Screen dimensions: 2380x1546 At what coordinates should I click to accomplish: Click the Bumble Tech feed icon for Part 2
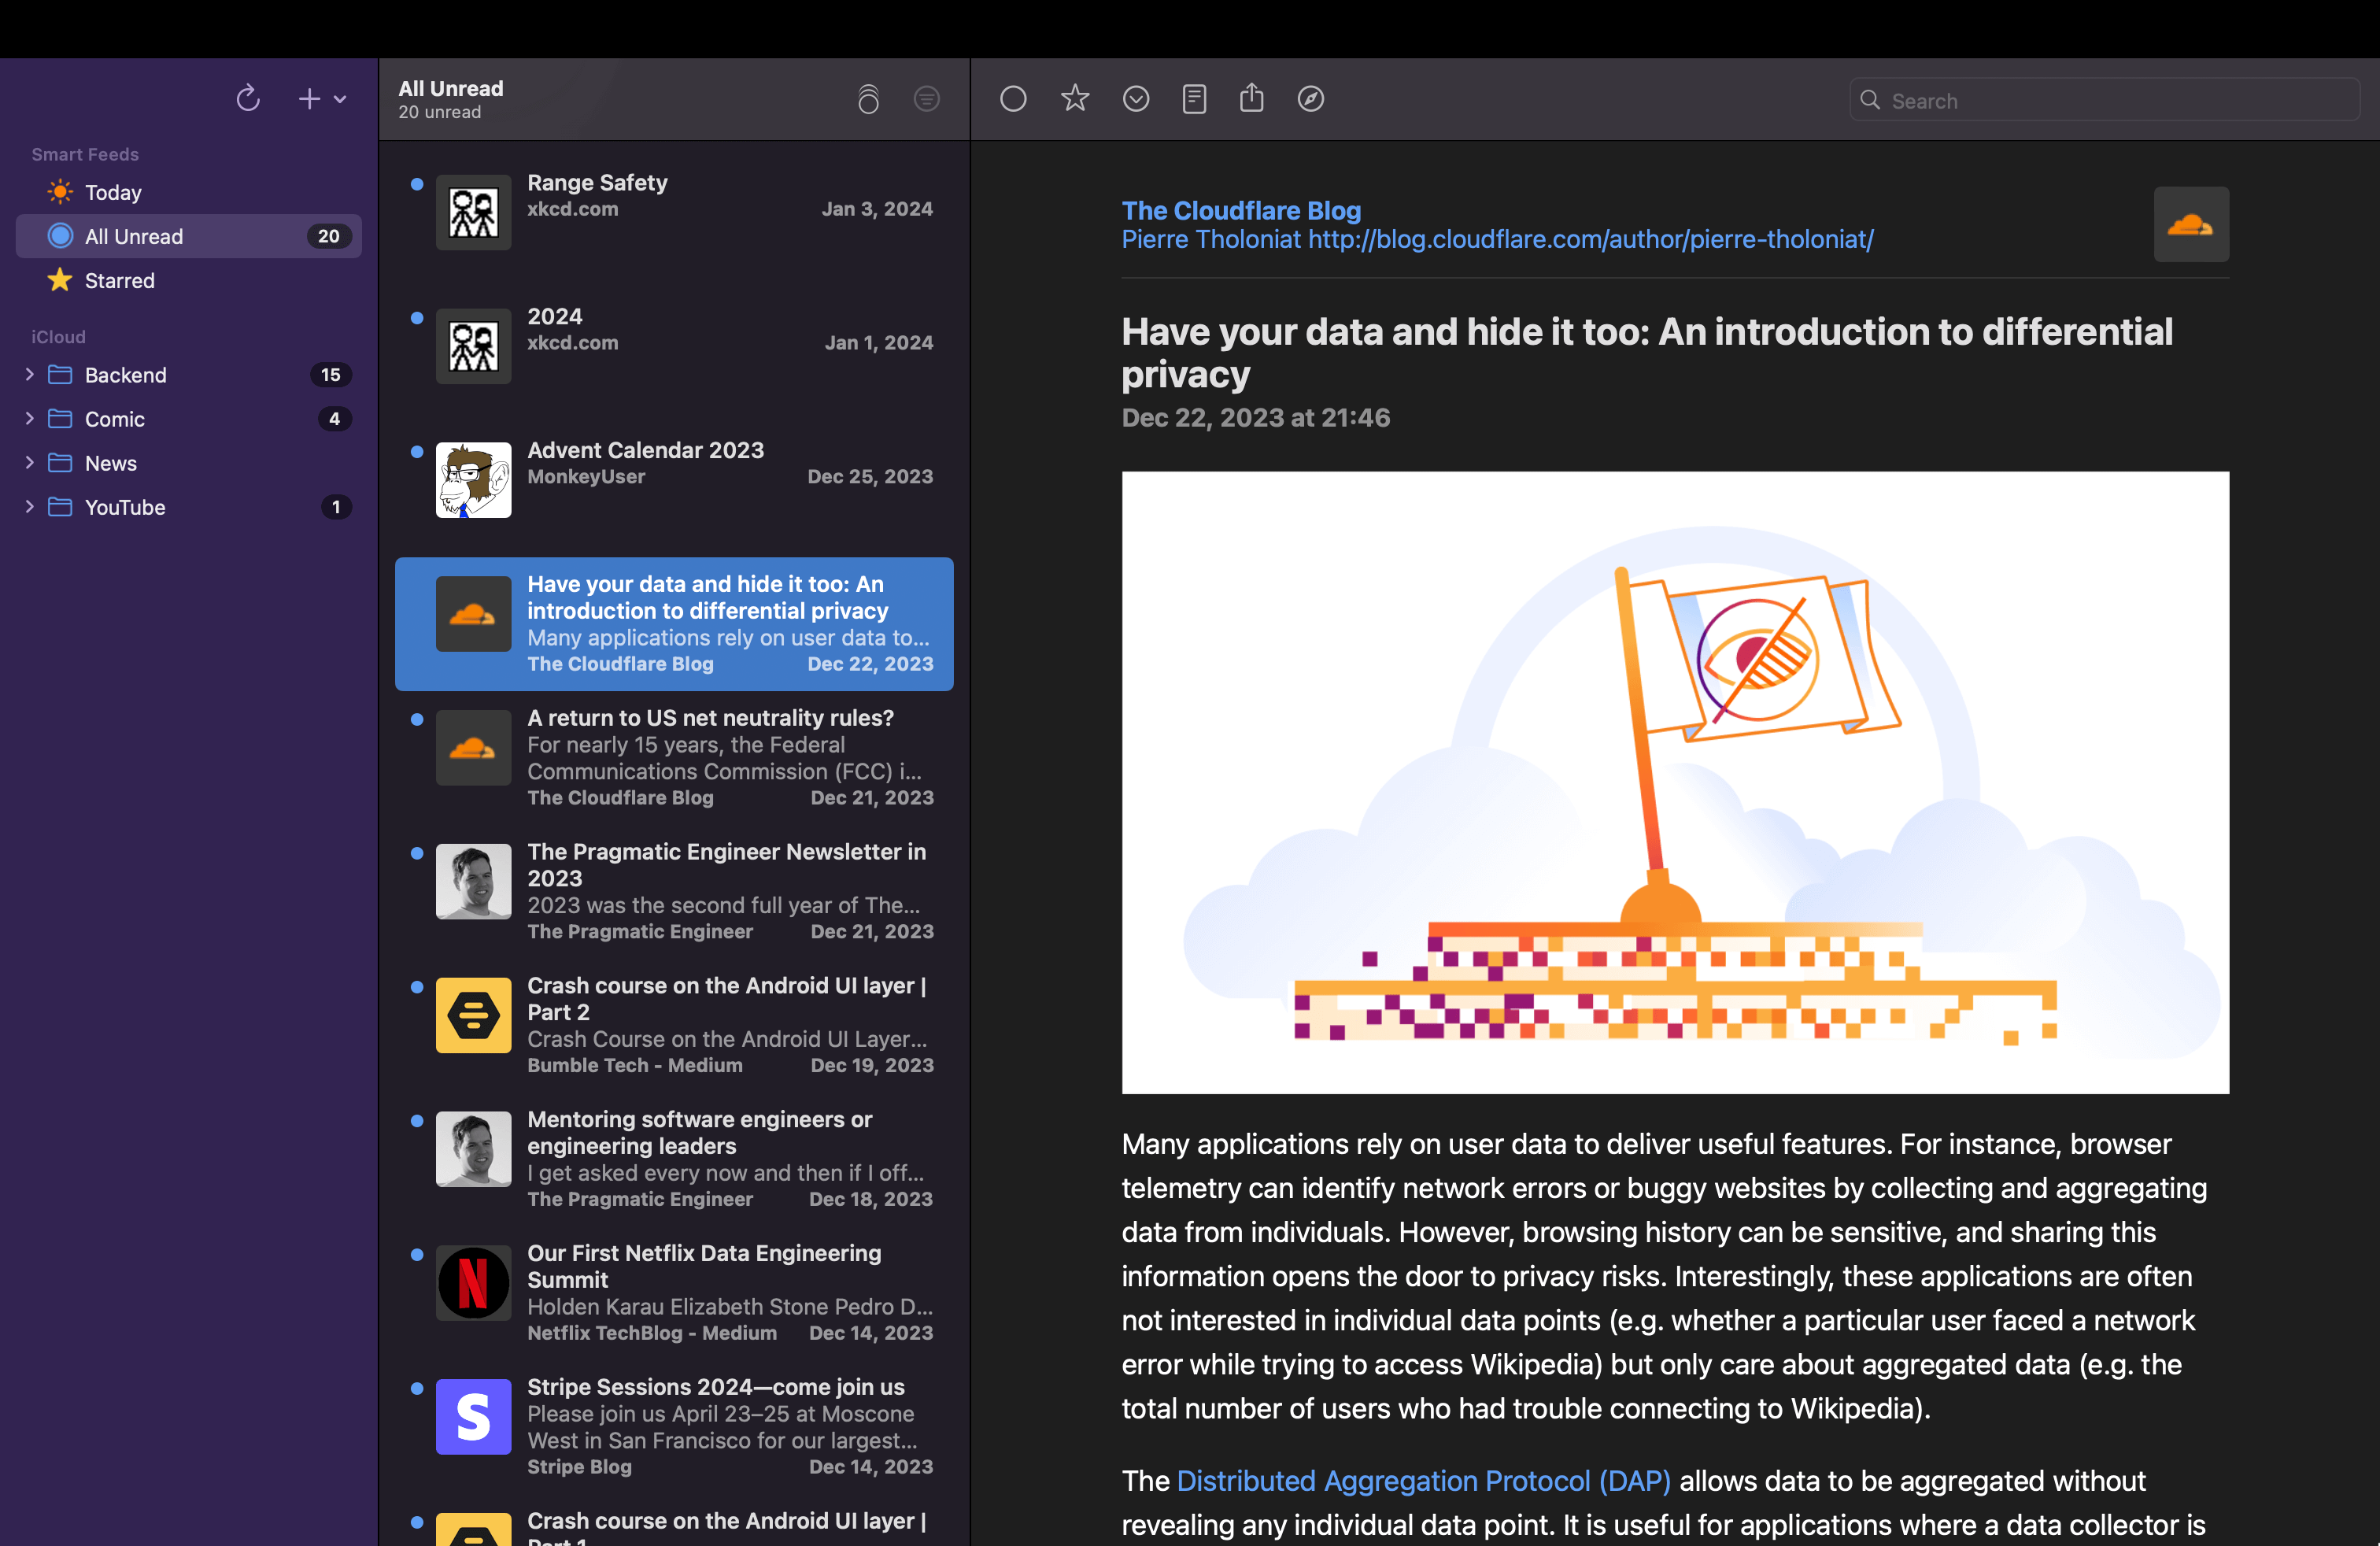point(473,1015)
